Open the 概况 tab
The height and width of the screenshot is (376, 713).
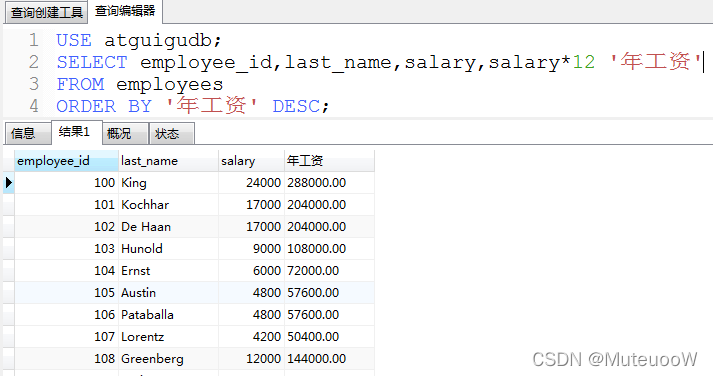pos(125,133)
